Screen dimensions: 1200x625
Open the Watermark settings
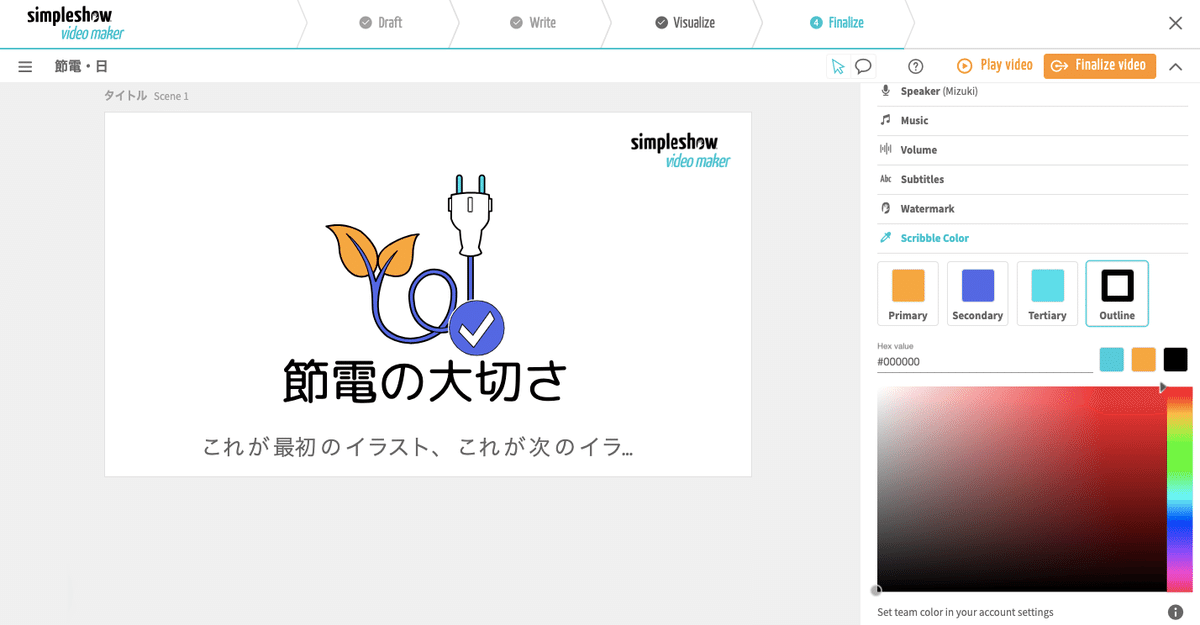tap(1032, 209)
